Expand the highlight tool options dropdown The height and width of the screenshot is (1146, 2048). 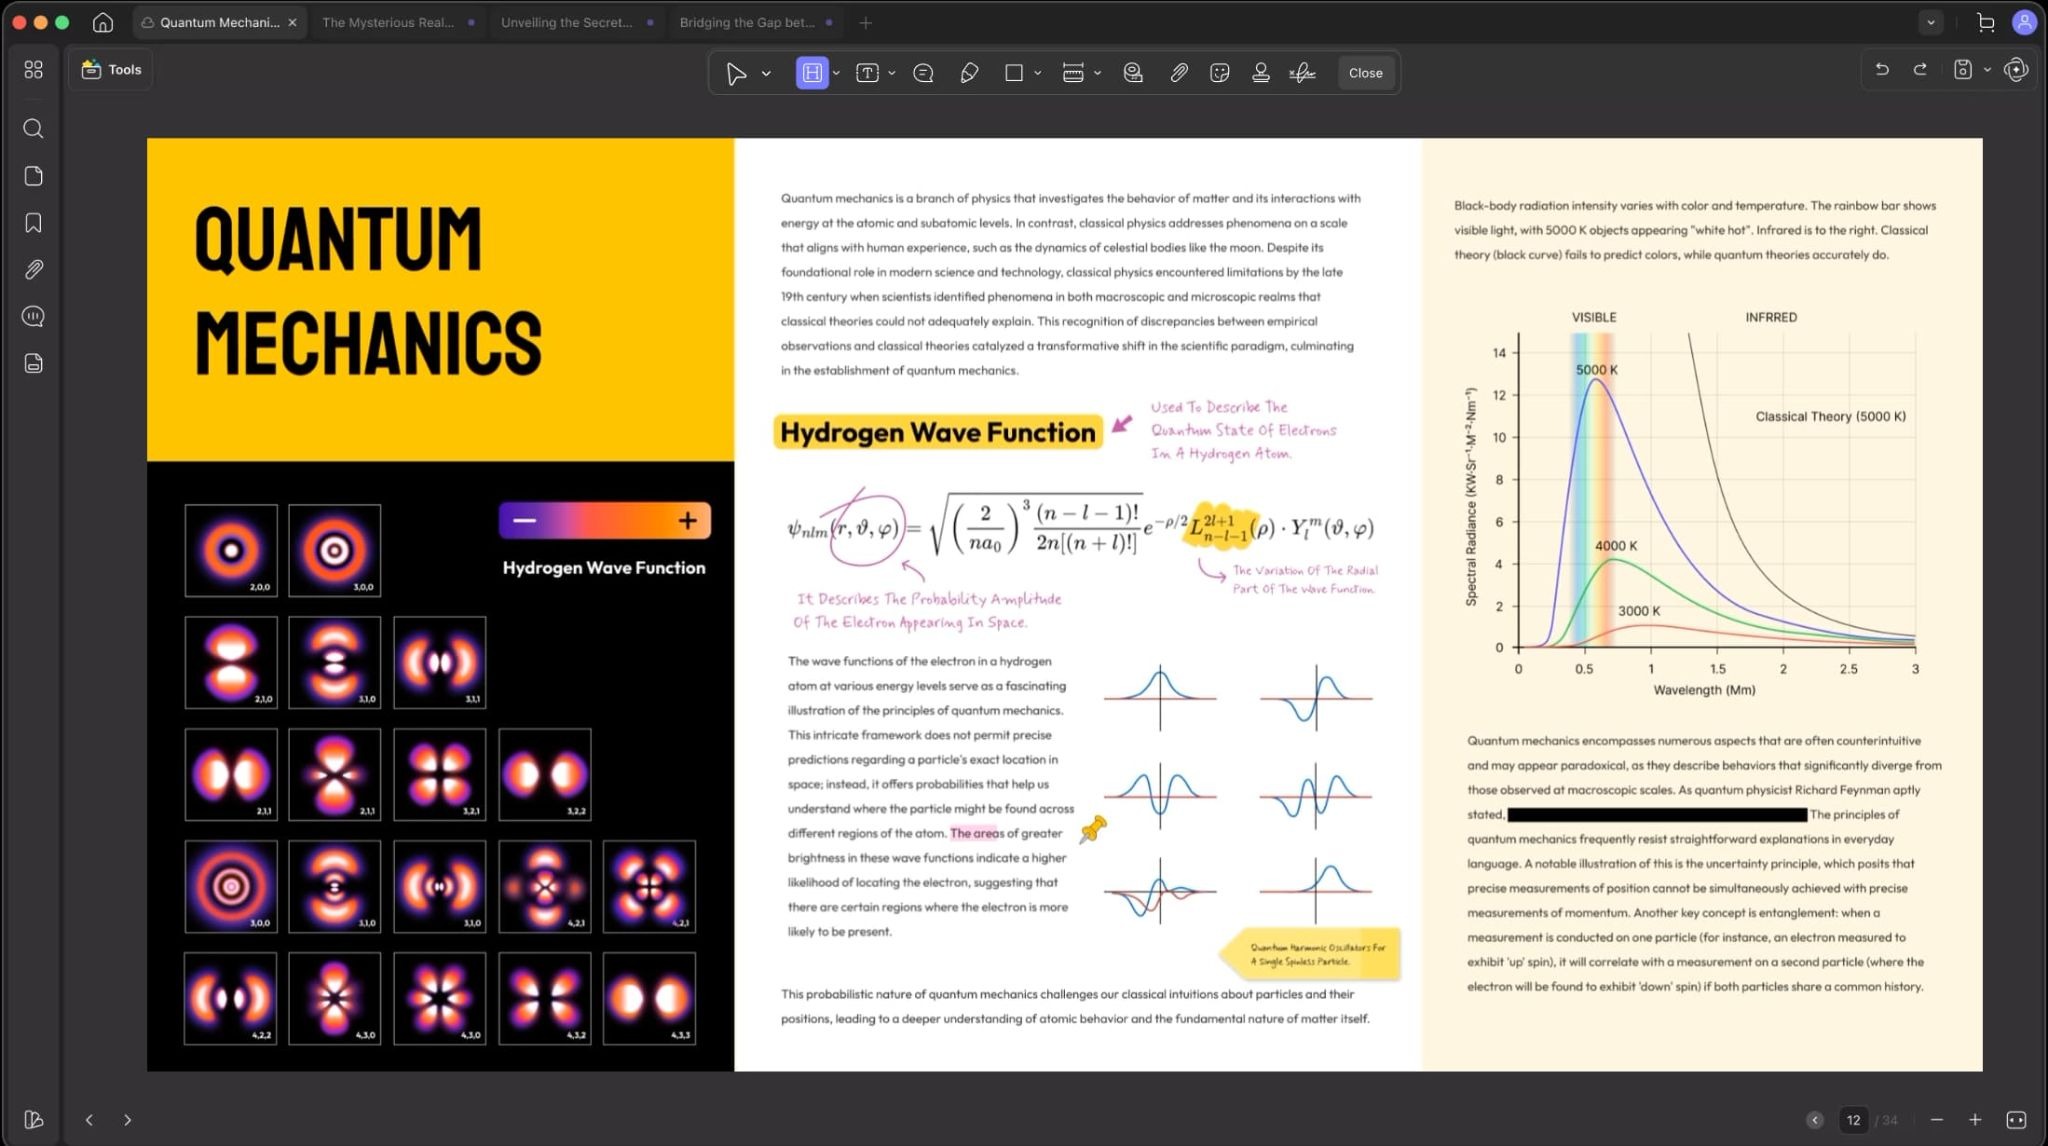[836, 73]
